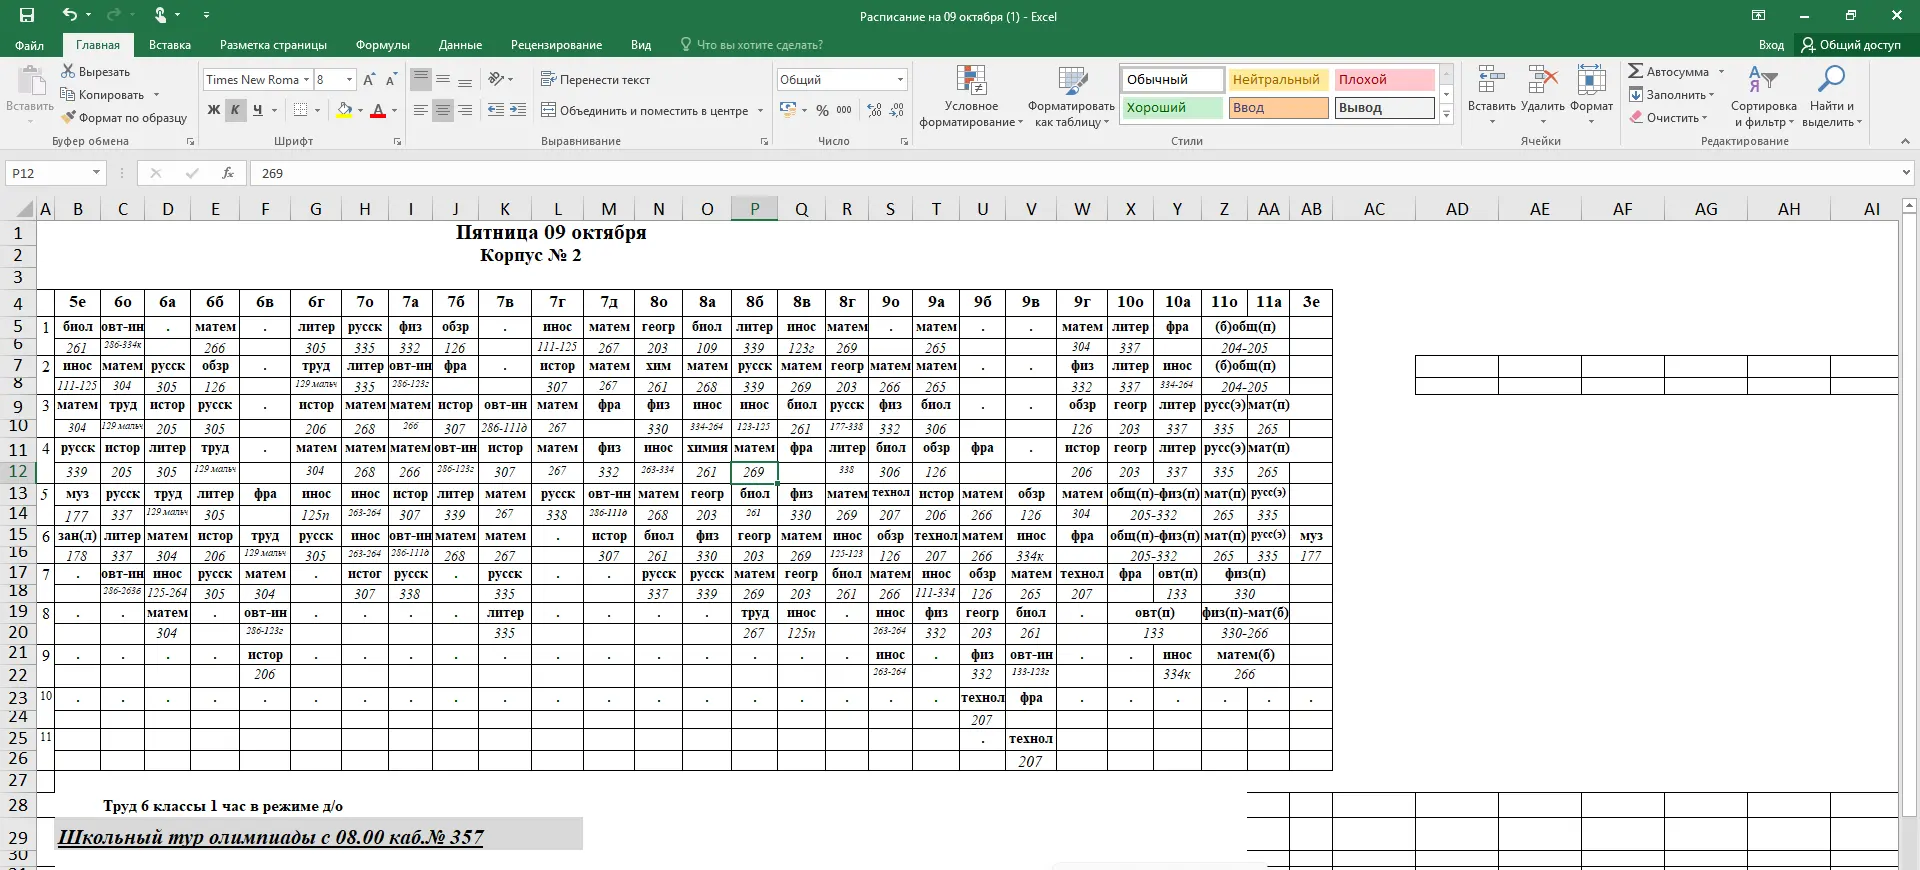Apply percent style format
This screenshot has height=870, width=1920.
822,110
